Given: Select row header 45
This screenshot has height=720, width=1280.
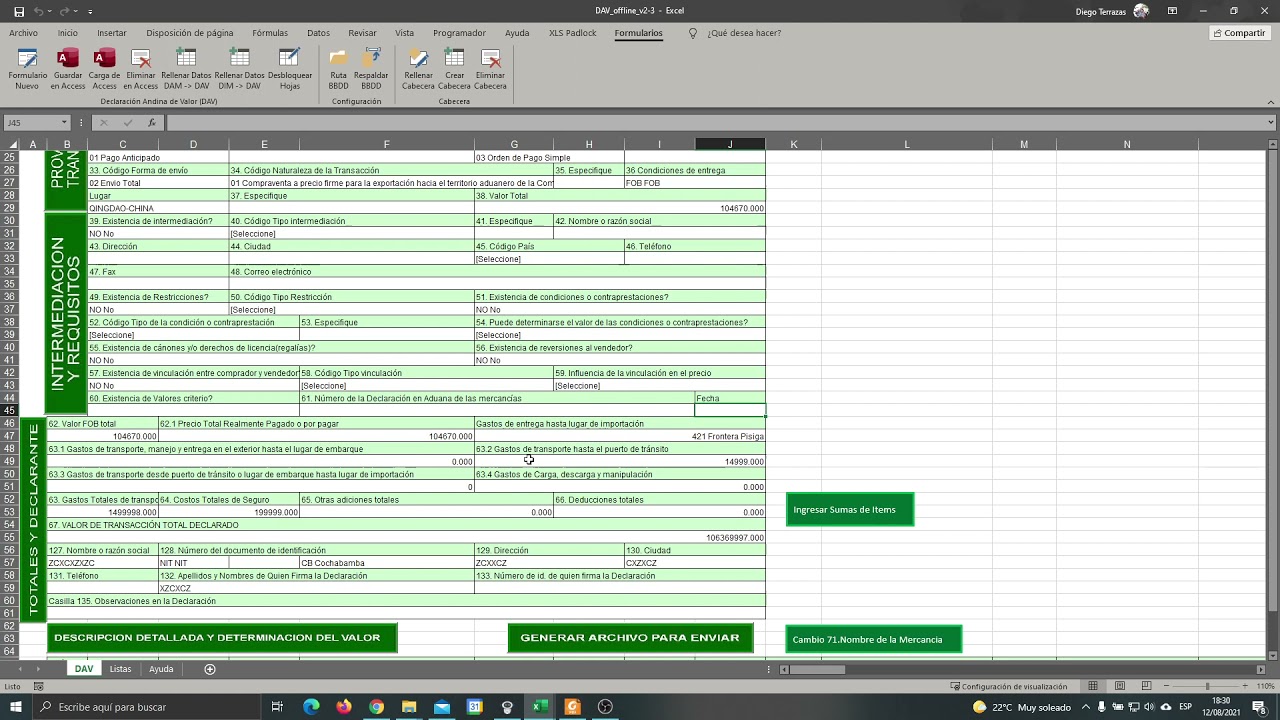Looking at the screenshot, I should click(x=10, y=411).
